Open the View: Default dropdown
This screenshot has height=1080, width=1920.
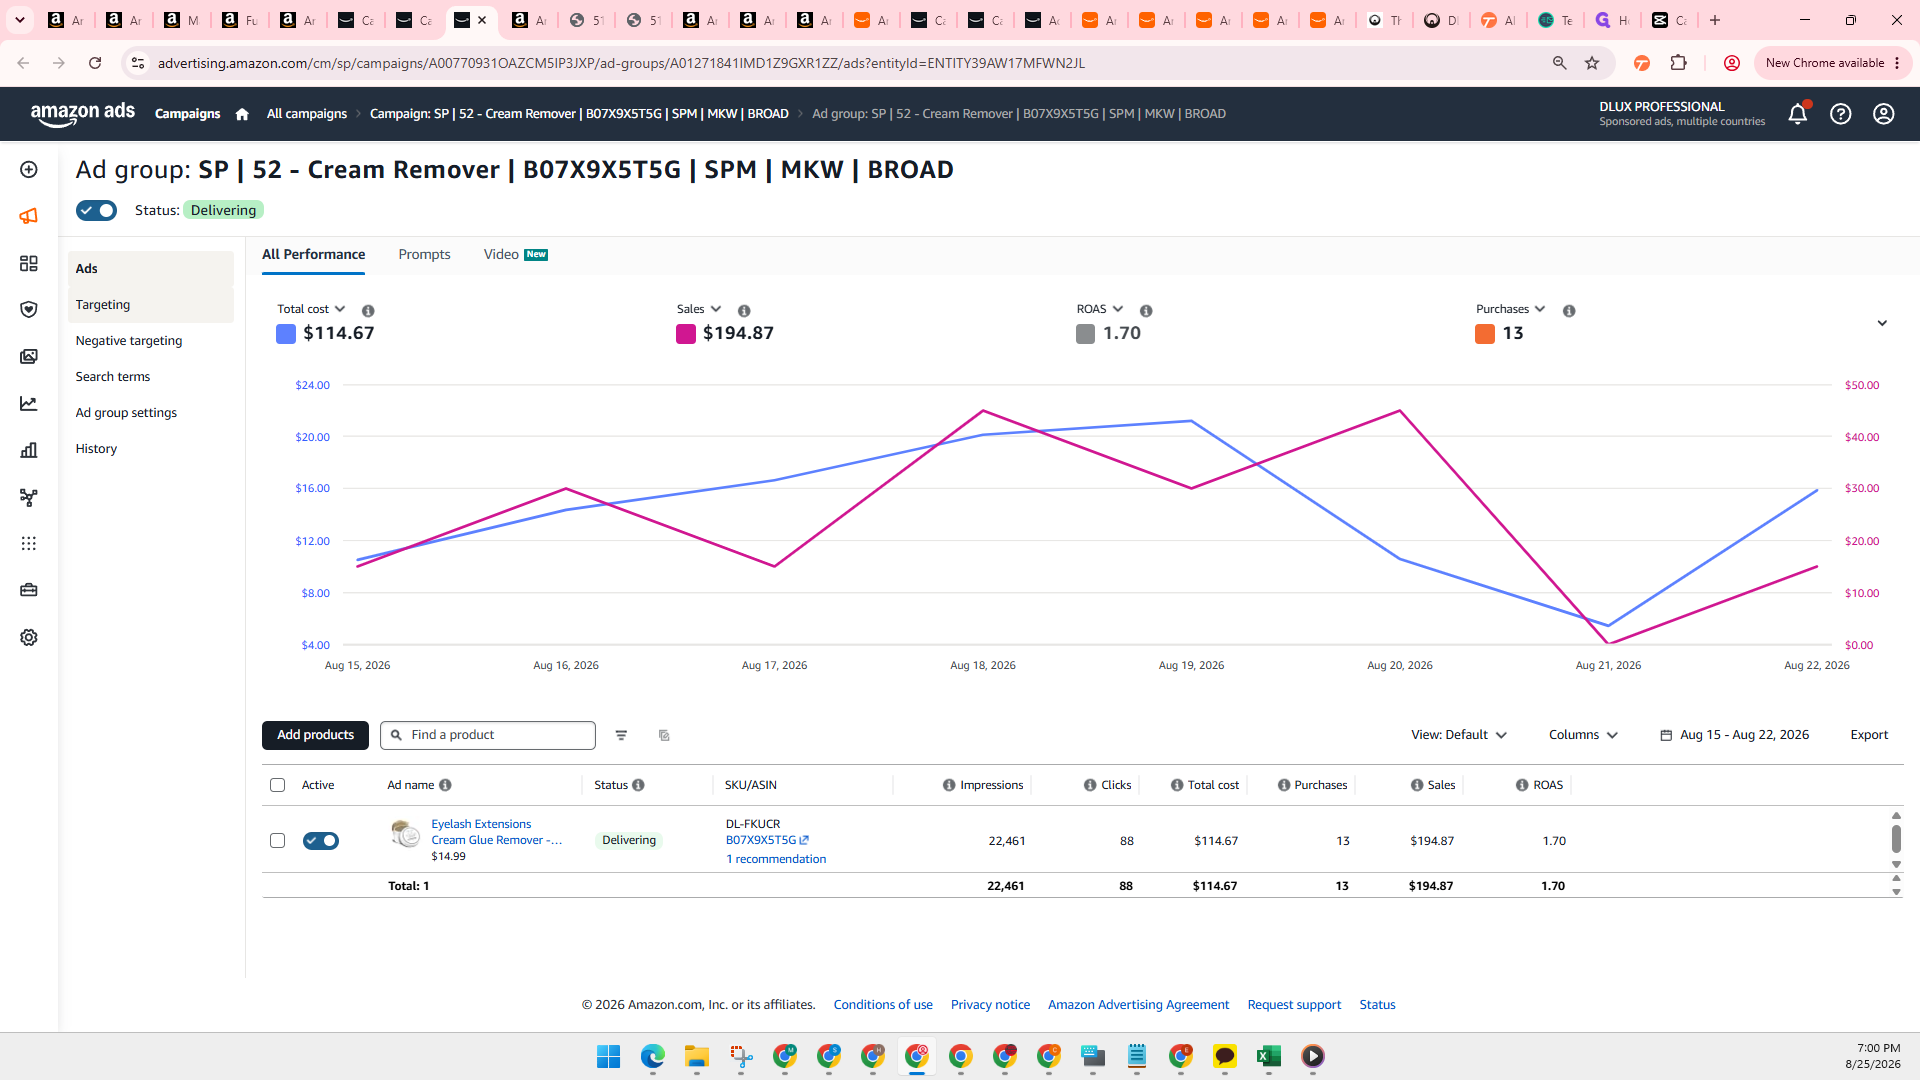click(x=1459, y=735)
